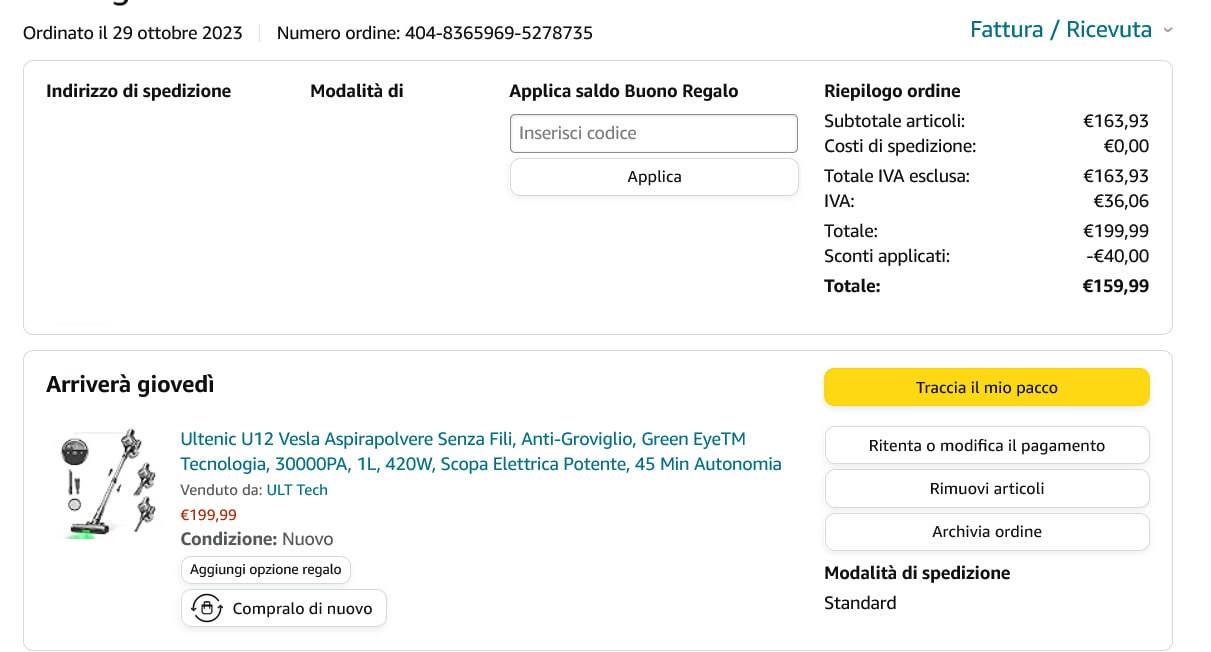Click Traccia il mio pacco
1211x652 pixels.
click(x=986, y=388)
